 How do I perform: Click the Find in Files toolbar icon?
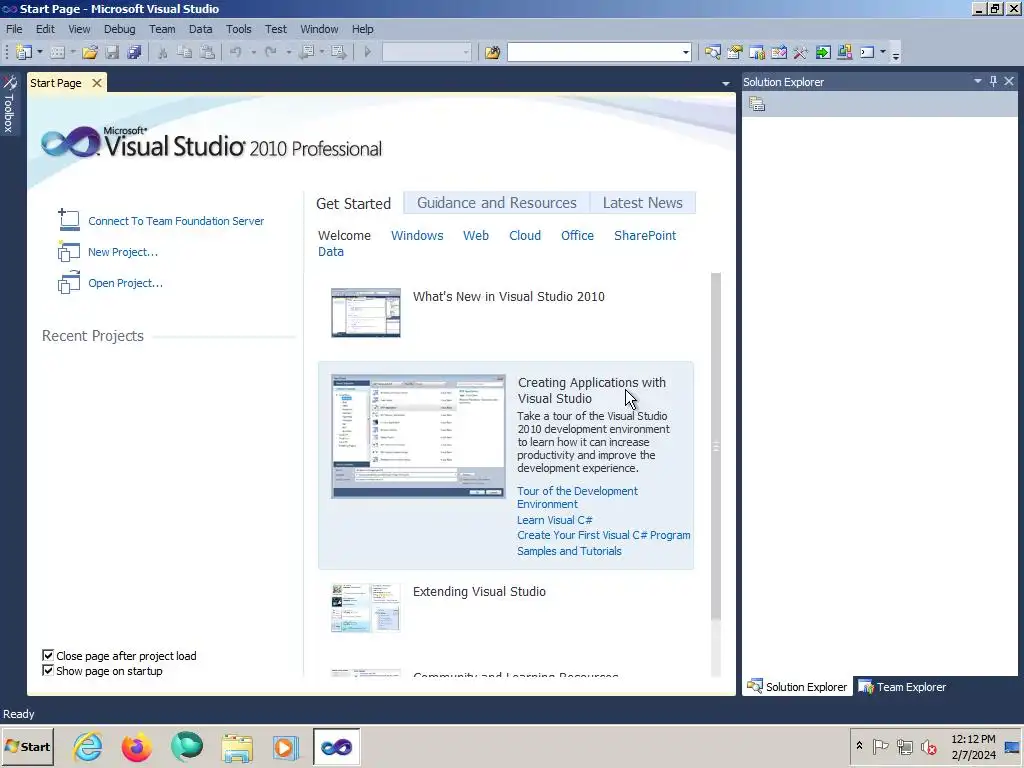tap(492, 52)
